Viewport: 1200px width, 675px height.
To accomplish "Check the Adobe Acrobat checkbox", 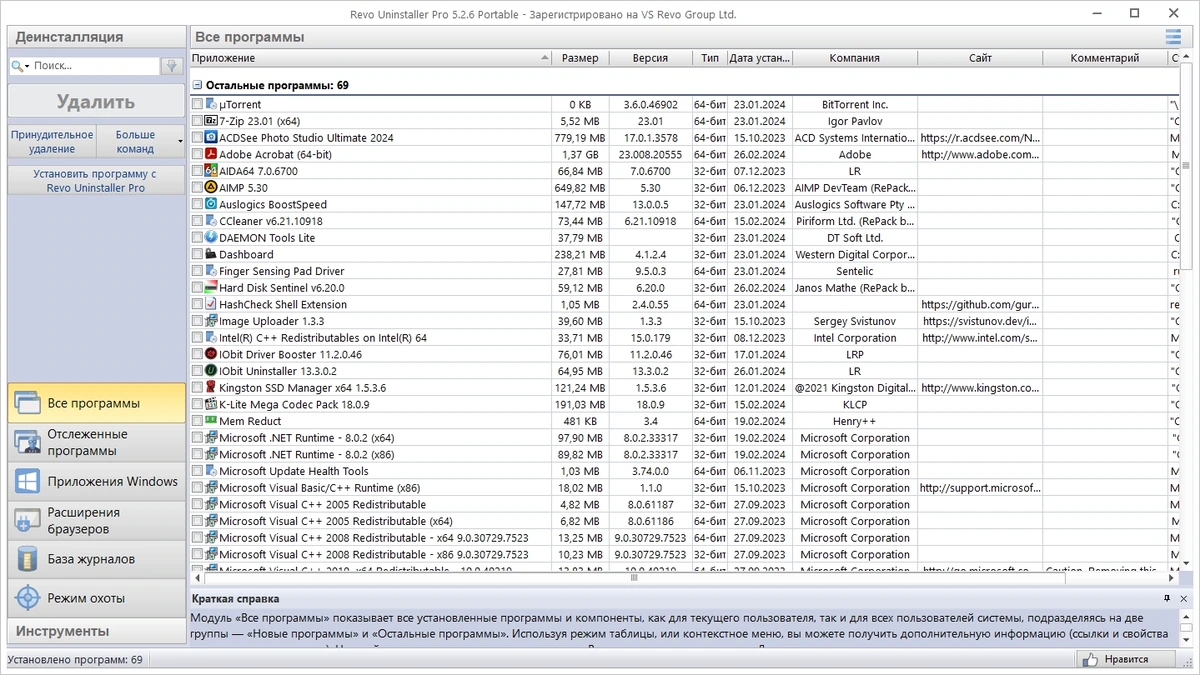I will click(x=197, y=154).
